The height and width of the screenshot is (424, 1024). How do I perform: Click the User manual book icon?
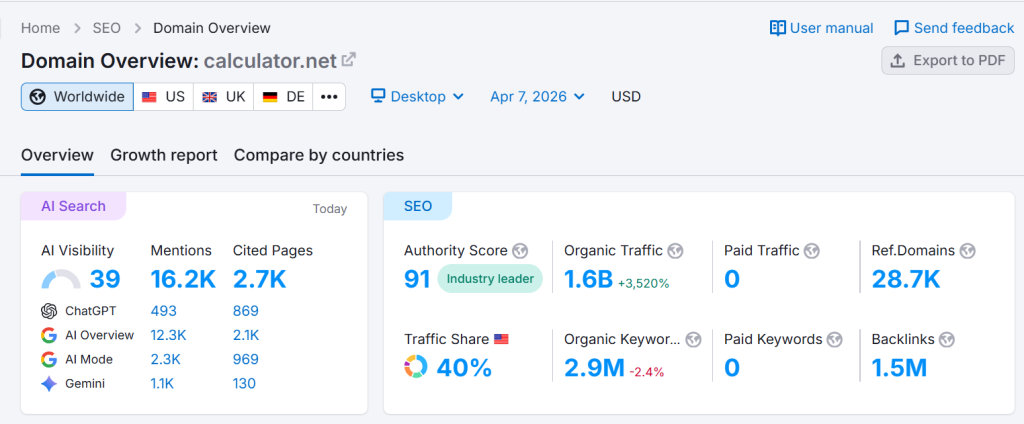tap(778, 28)
